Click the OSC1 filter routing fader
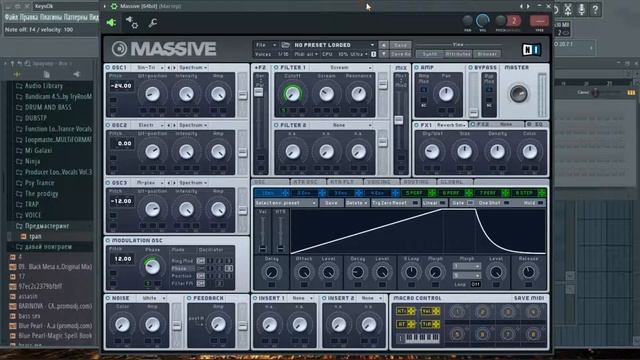This screenshot has height=360, width=640. (x=242, y=95)
